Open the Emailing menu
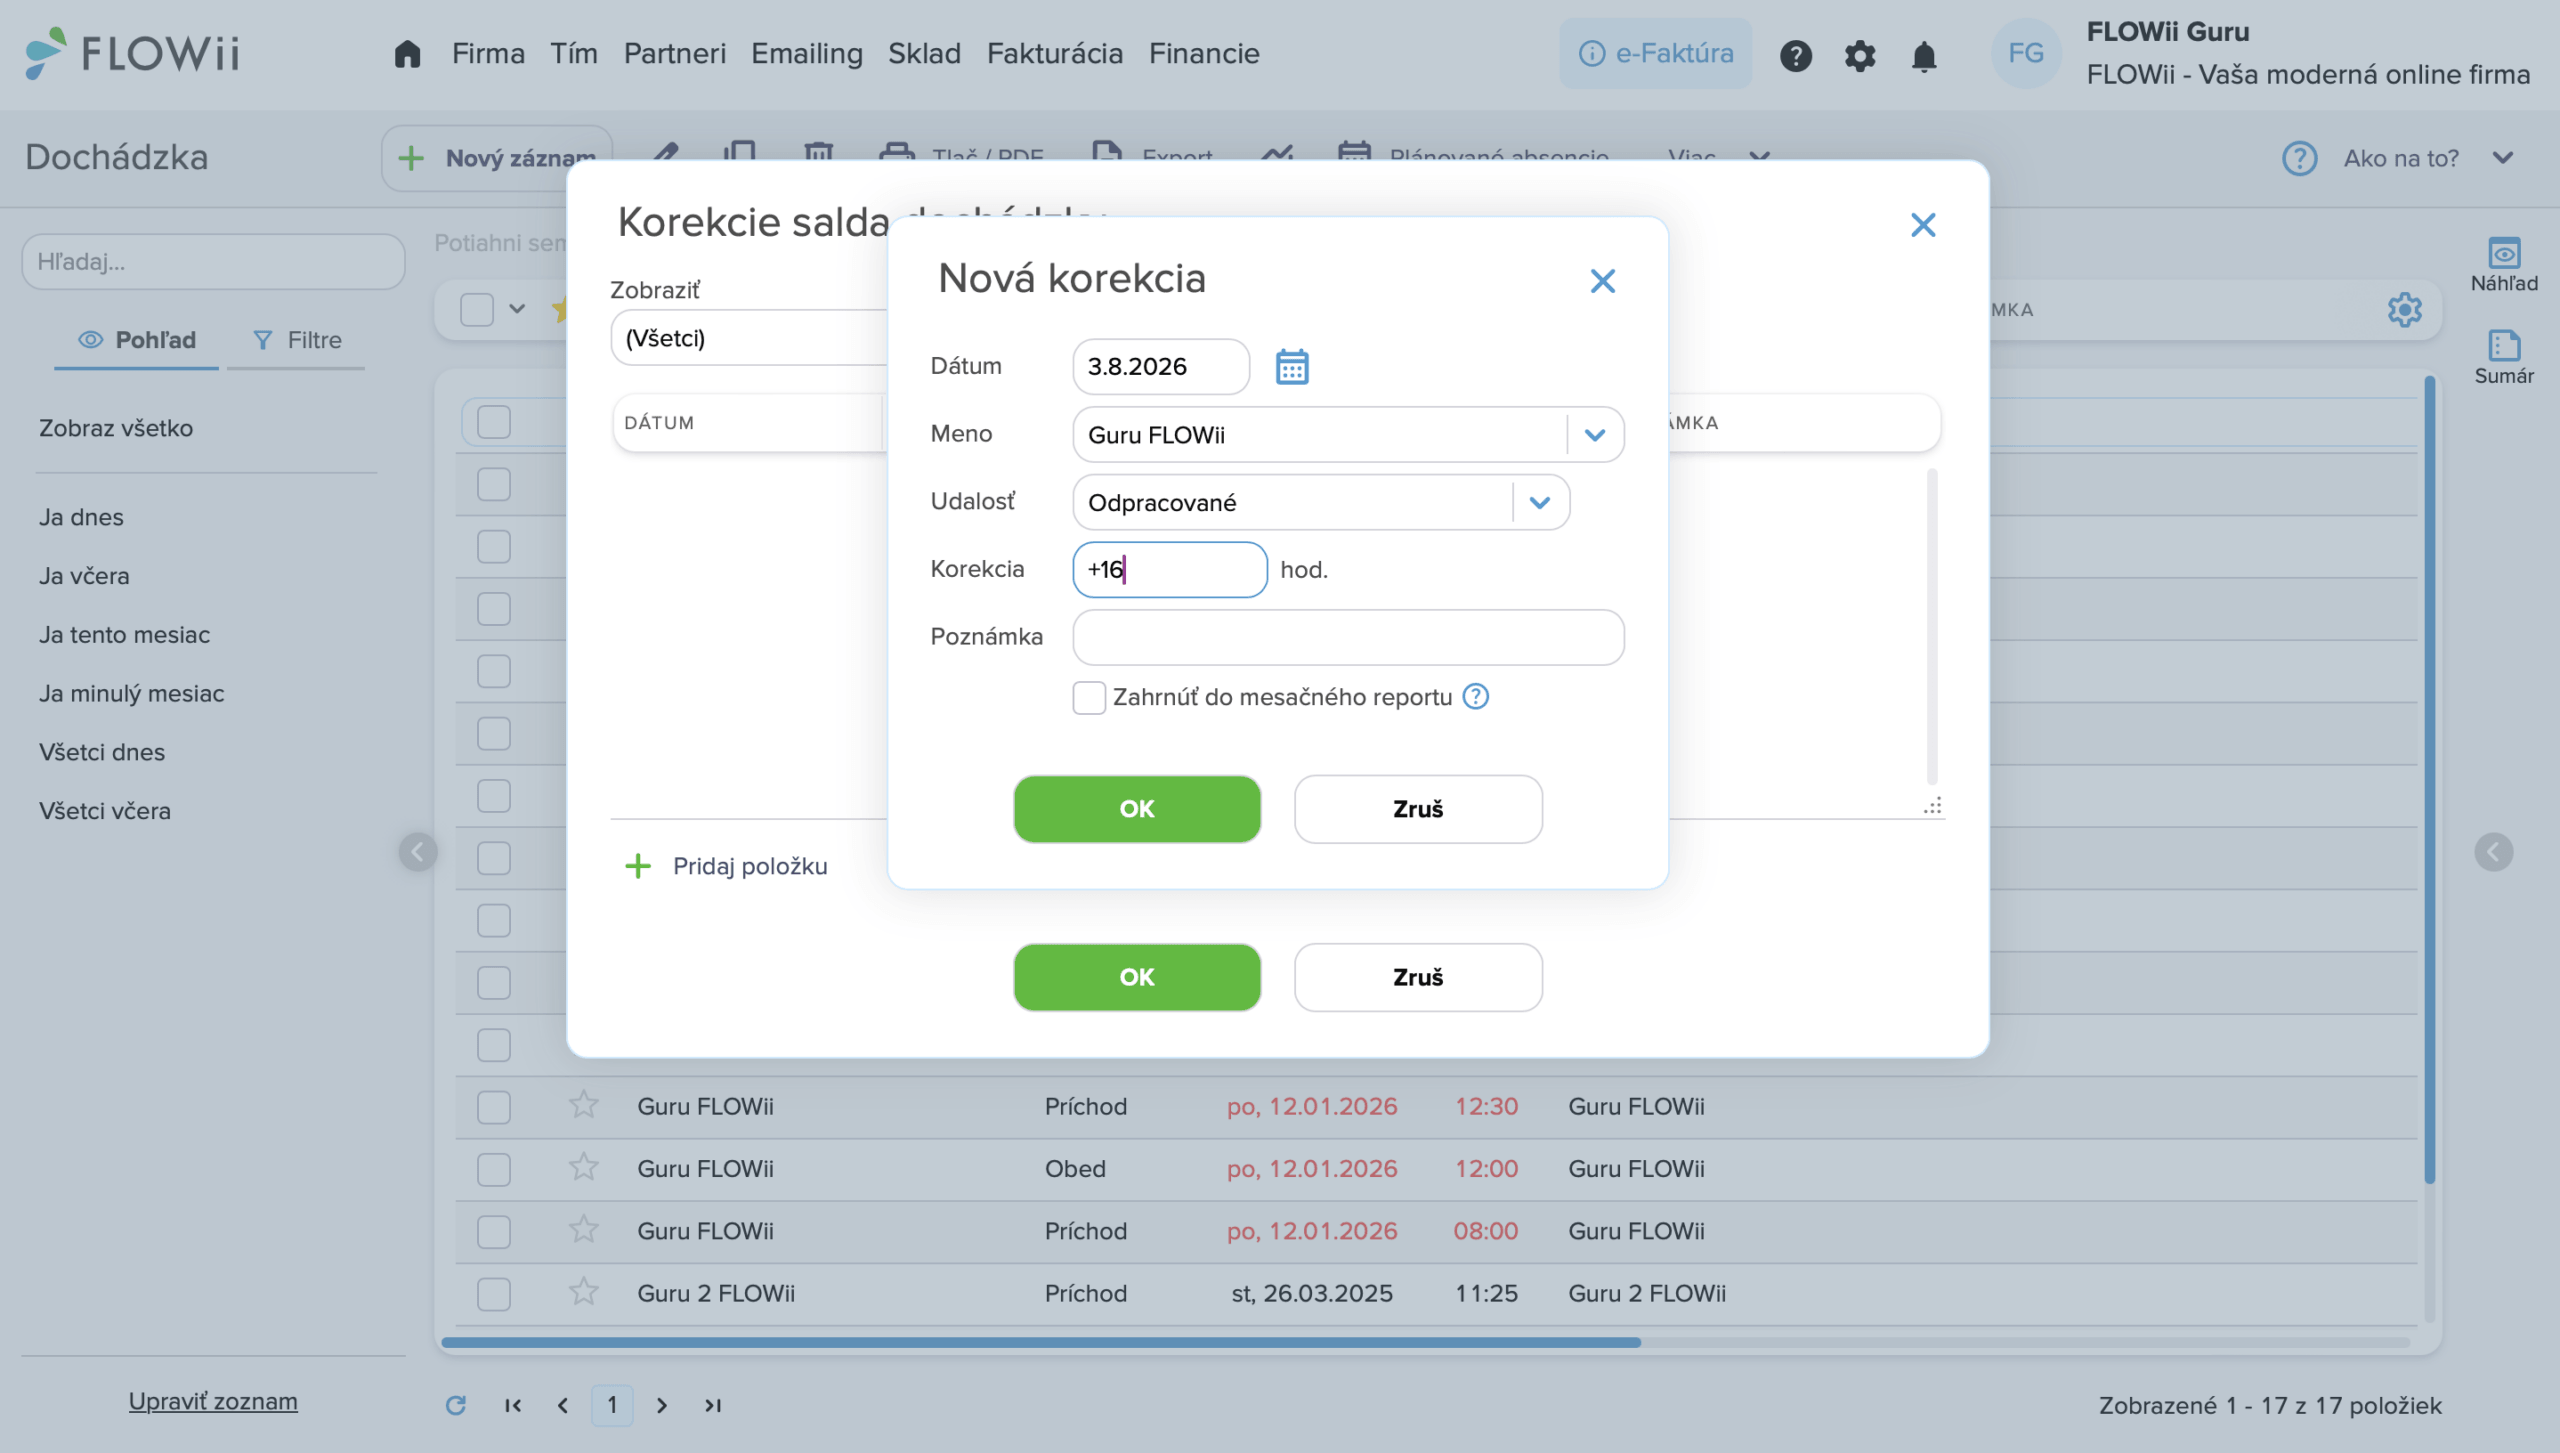The image size is (2560, 1453). pos(807,54)
